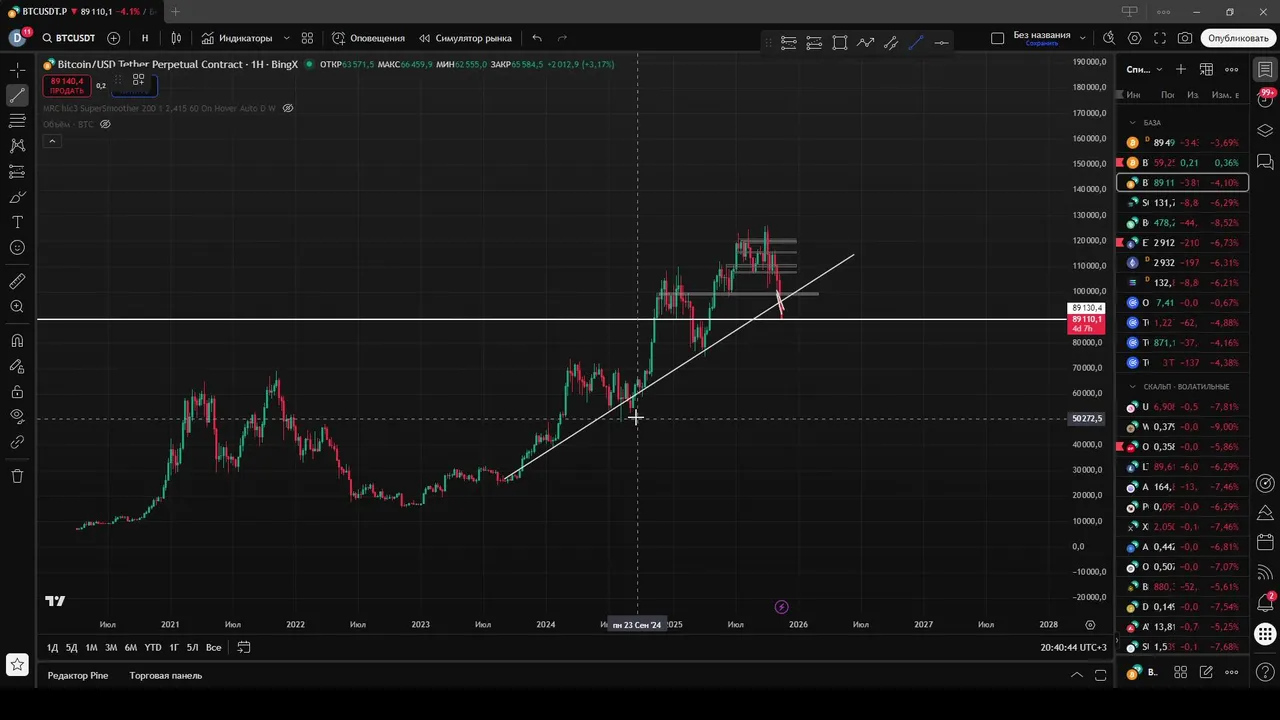1280x720 pixels.
Task: Collapse bottom panel with chevron up
Action: pos(1077,676)
